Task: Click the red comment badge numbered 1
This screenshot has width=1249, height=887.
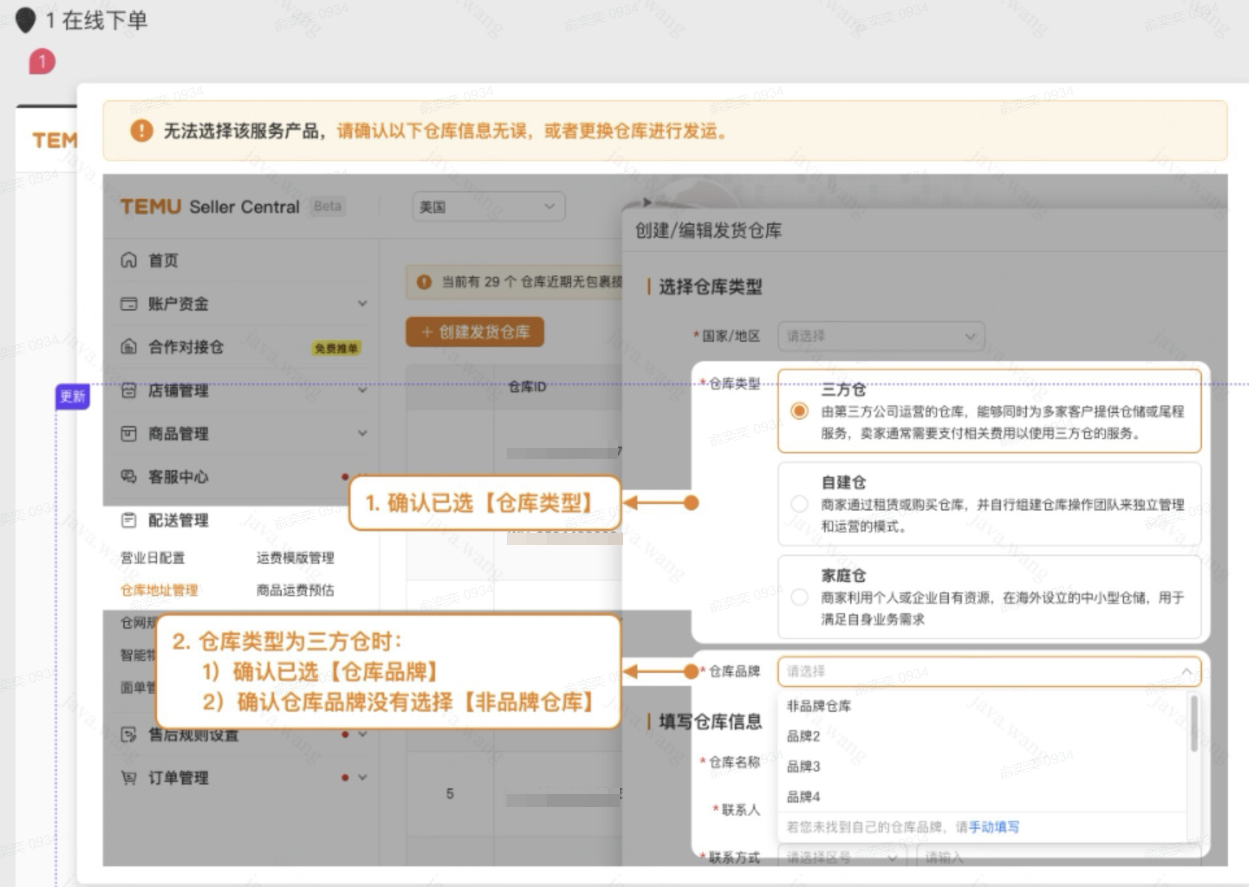Action: click(42, 63)
